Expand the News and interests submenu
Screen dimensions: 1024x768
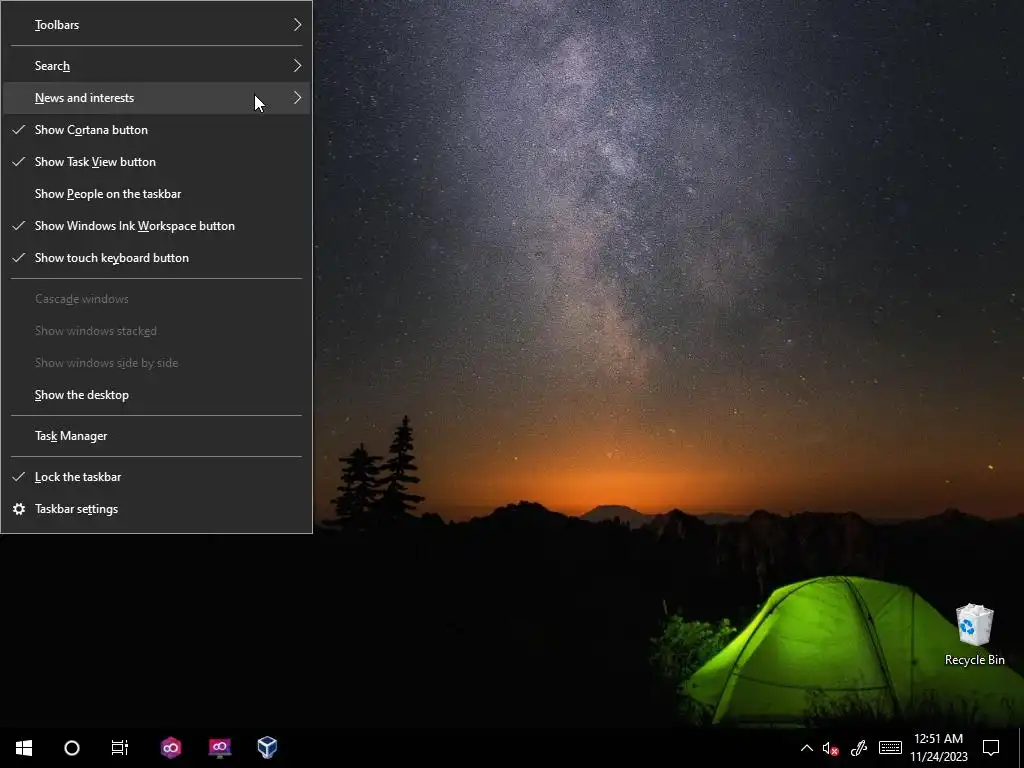(157, 98)
